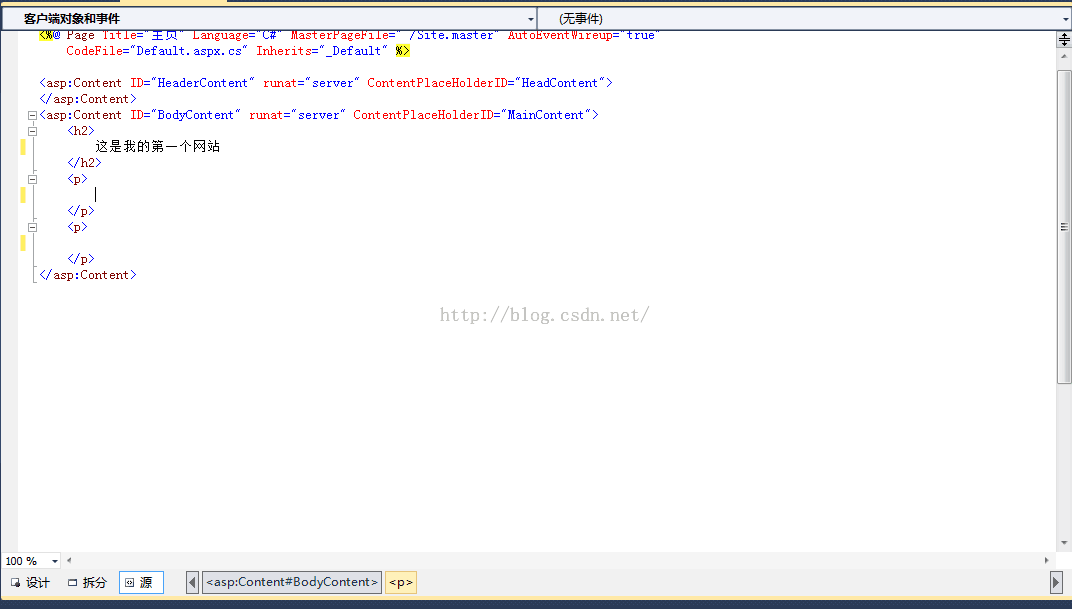Click the final </asp:Content> closing tag
Viewport: 1072px width, 609px height.
coord(88,275)
